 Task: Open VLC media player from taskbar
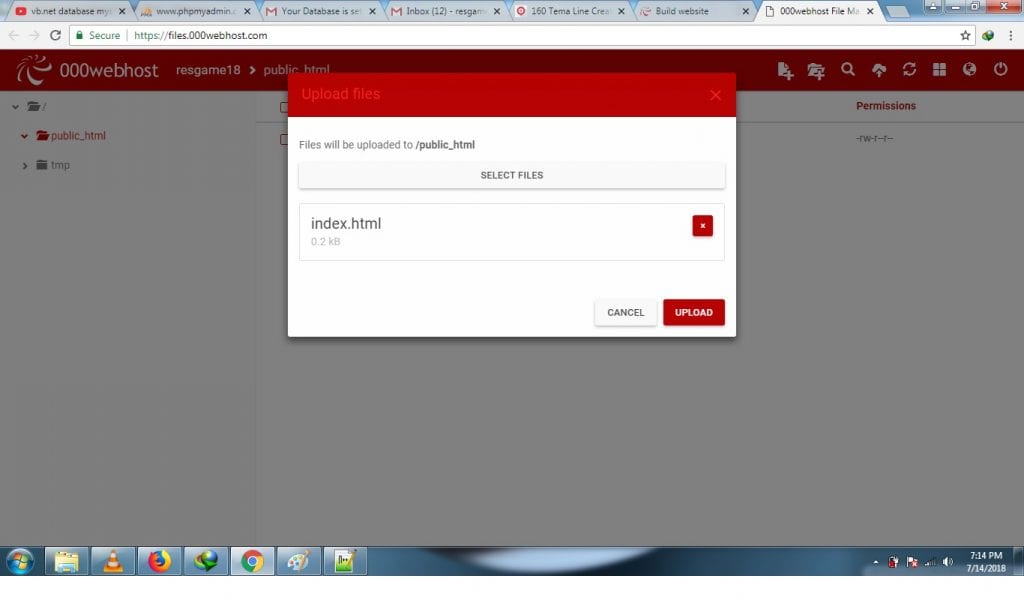[113, 561]
